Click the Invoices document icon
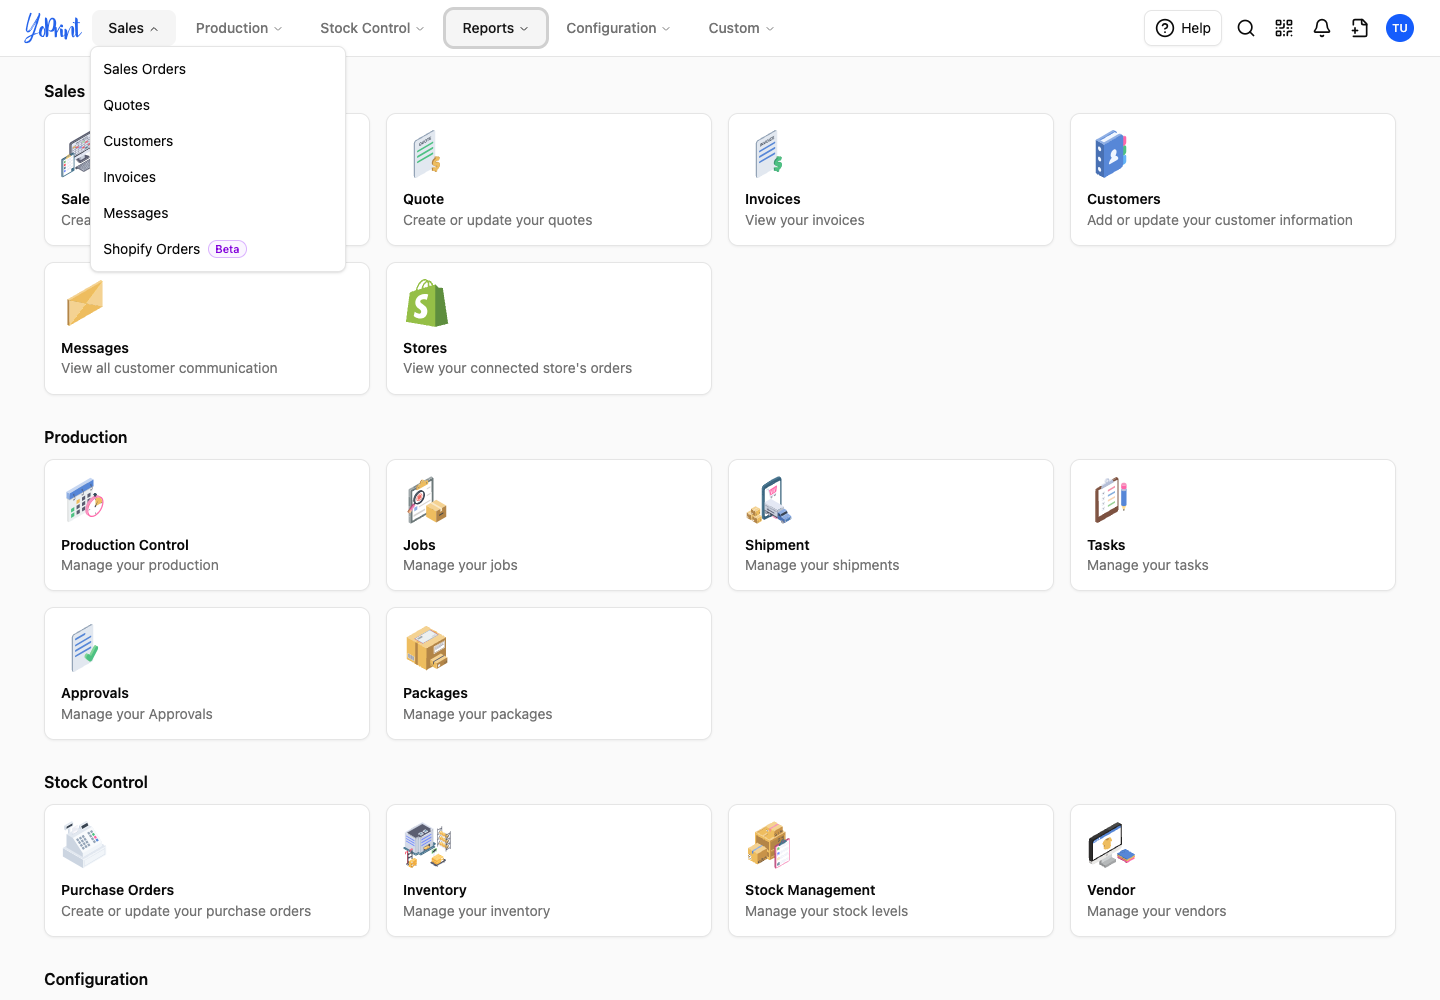Screen dimensions: 1440x1000 (769, 154)
